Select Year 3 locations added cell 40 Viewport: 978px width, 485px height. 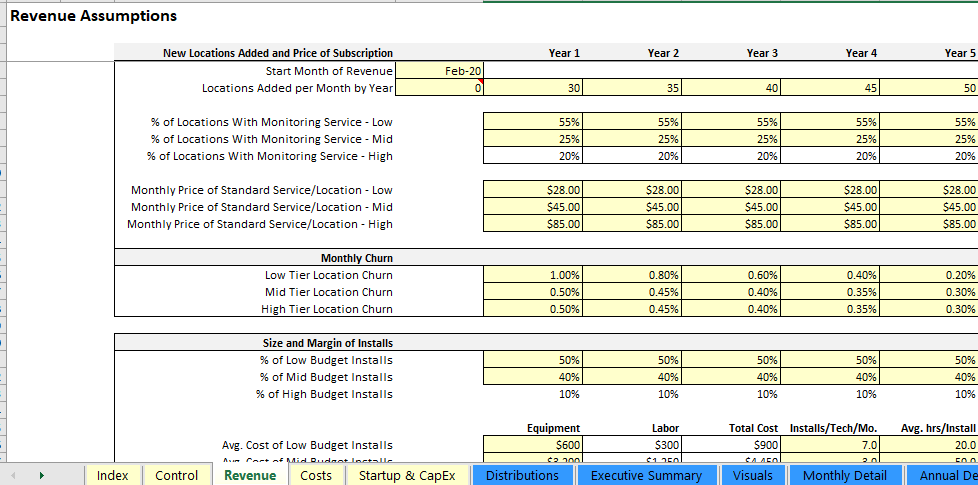pos(731,88)
